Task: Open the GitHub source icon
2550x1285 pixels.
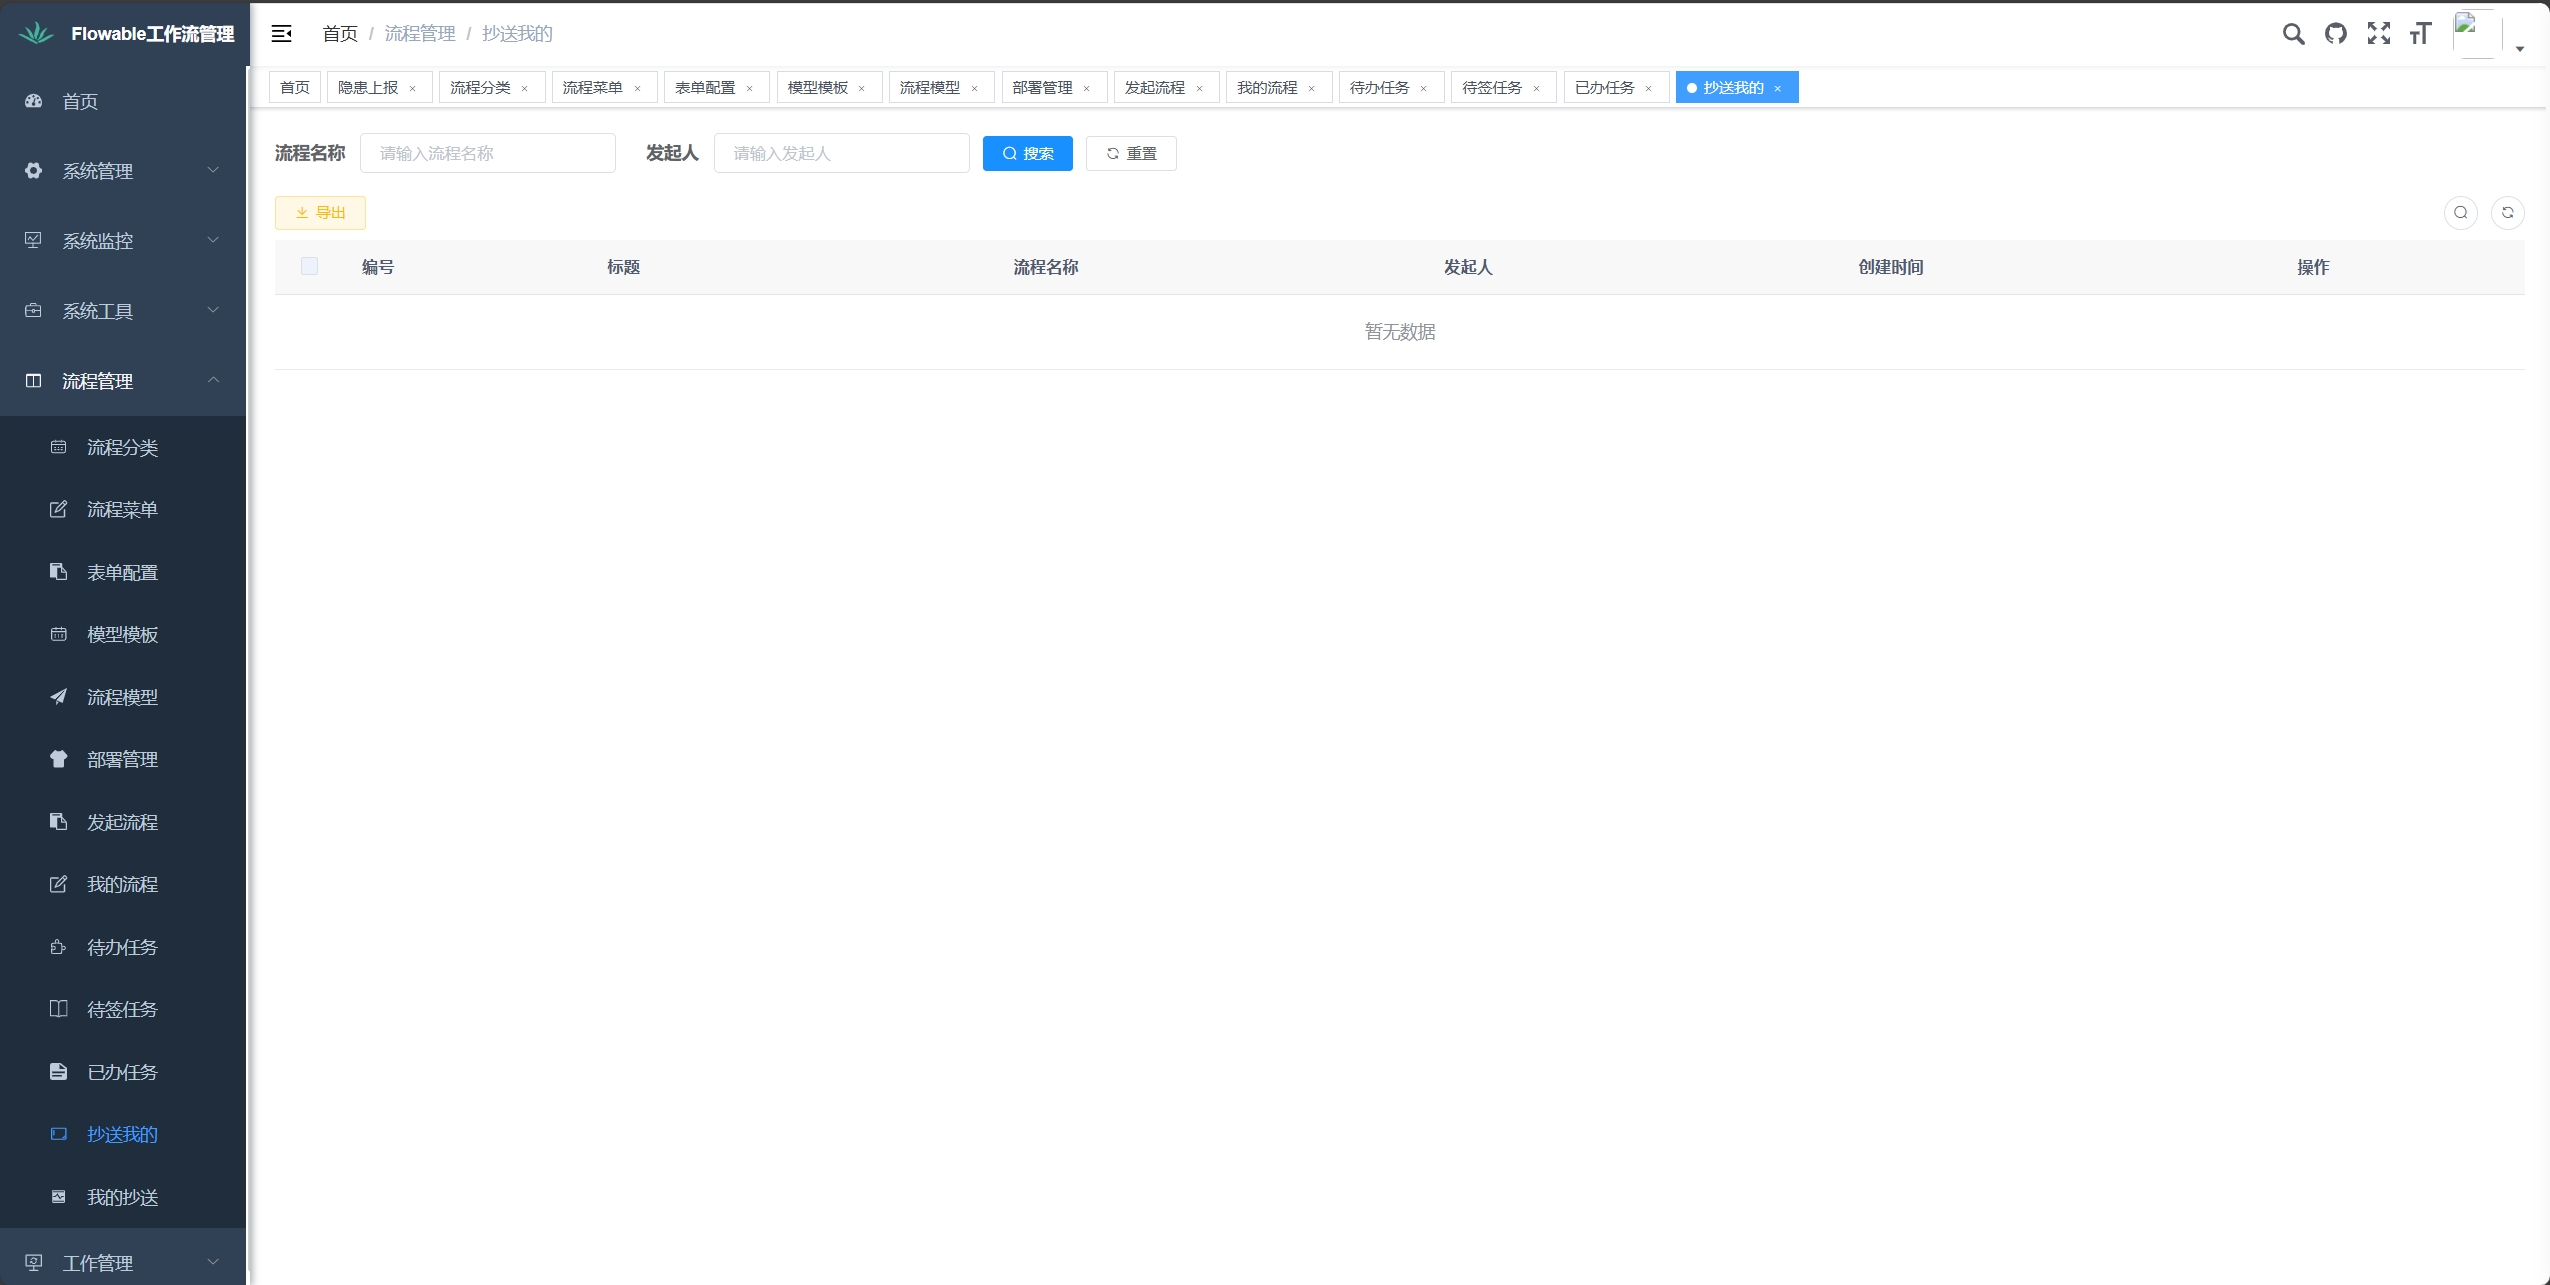Action: 2336,34
